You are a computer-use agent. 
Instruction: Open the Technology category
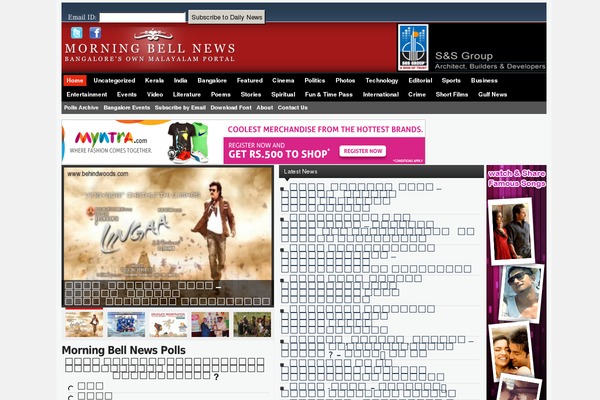(382, 80)
